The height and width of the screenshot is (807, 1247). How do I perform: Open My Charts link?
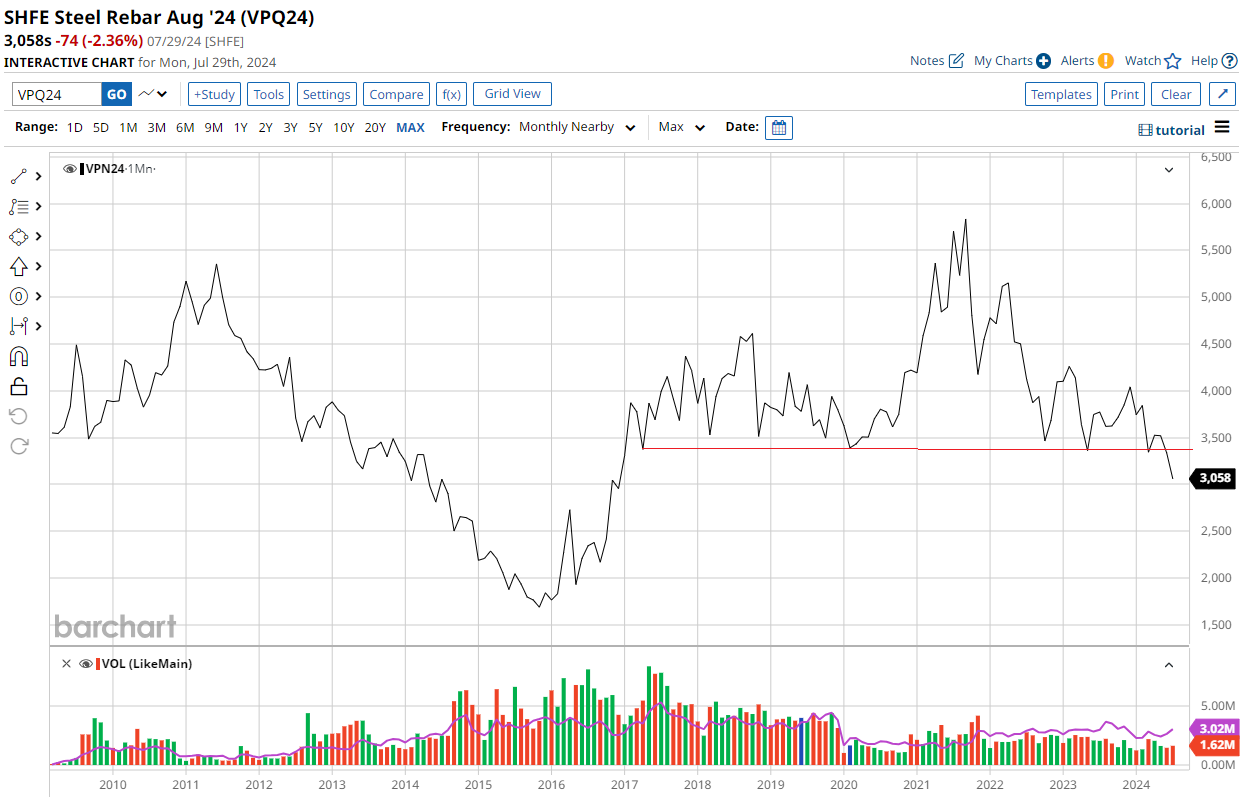(1011, 61)
